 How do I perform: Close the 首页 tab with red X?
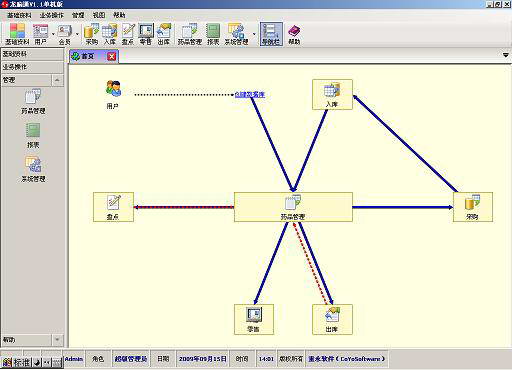[112, 56]
